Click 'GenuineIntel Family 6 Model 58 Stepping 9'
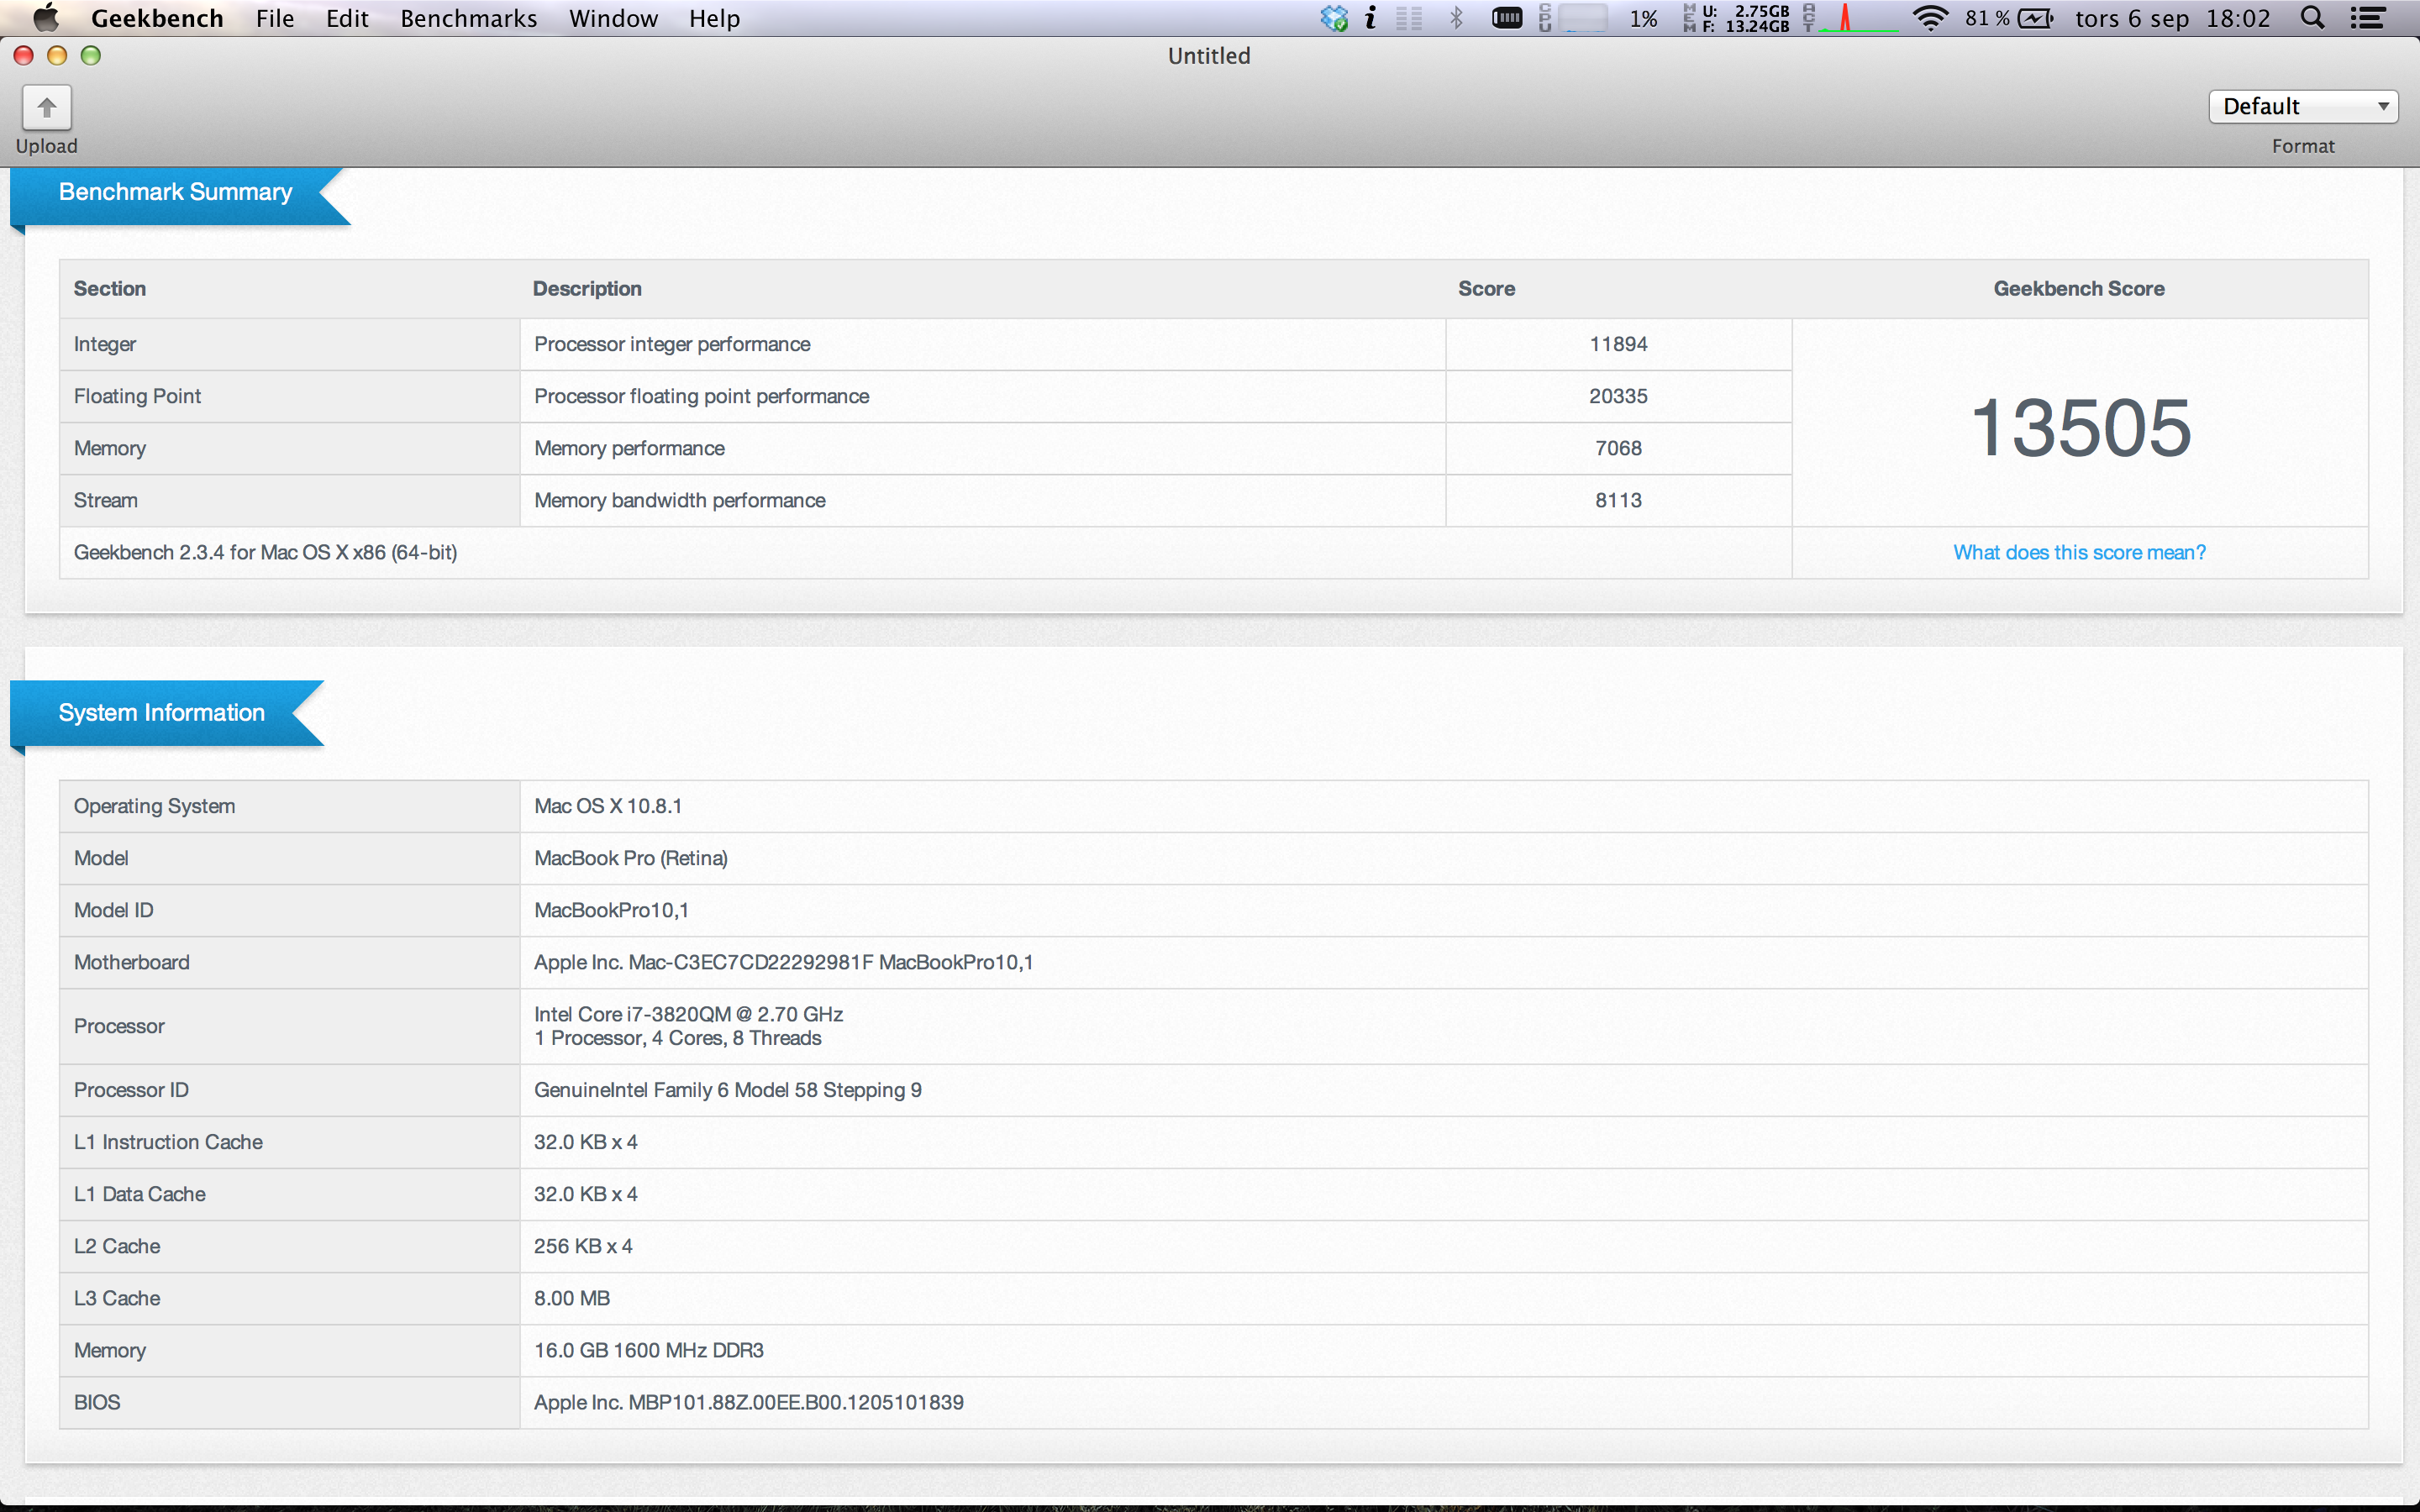The width and height of the screenshot is (2420, 1512). [728, 1090]
